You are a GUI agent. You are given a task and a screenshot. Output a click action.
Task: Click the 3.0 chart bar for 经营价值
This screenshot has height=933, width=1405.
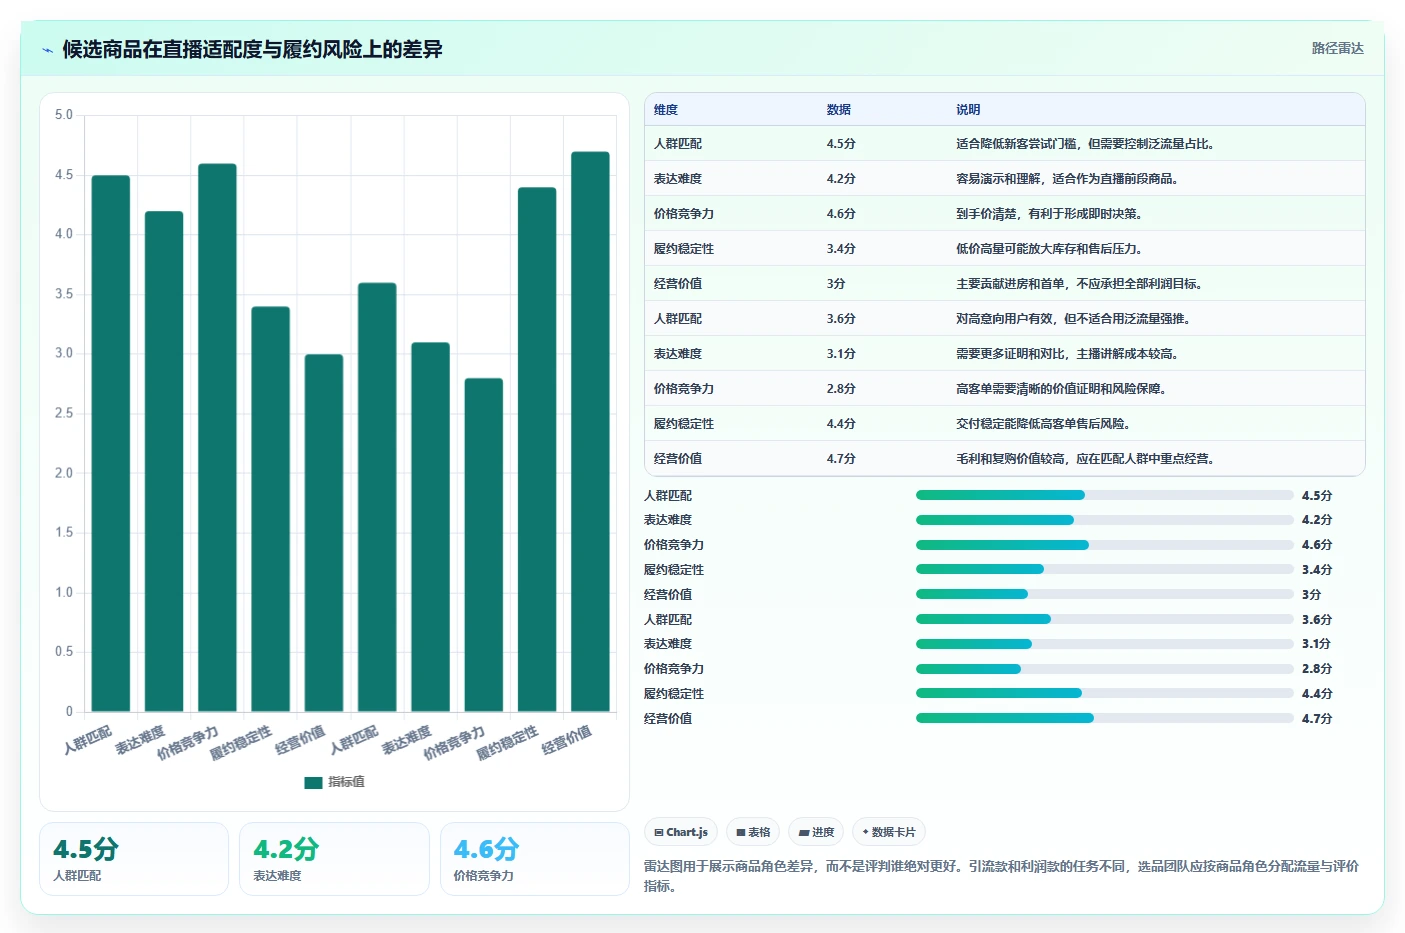pos(324,533)
